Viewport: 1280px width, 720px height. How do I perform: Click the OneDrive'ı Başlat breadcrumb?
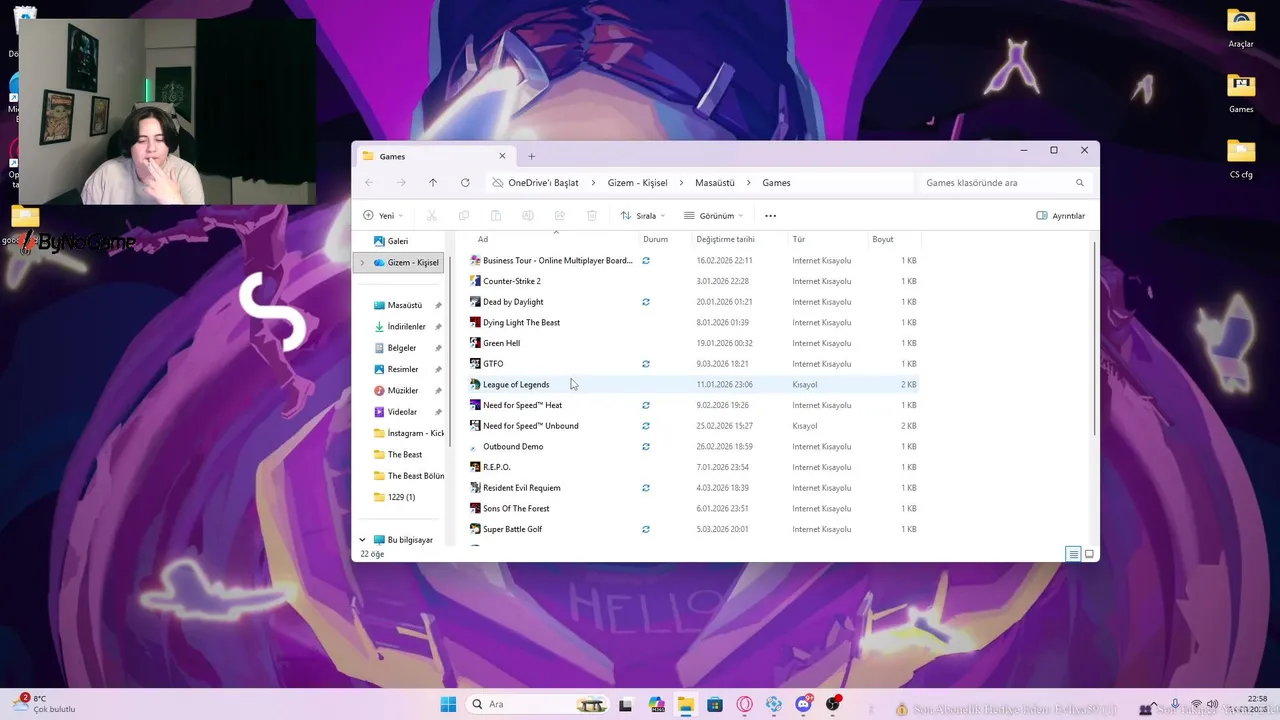[x=543, y=183]
